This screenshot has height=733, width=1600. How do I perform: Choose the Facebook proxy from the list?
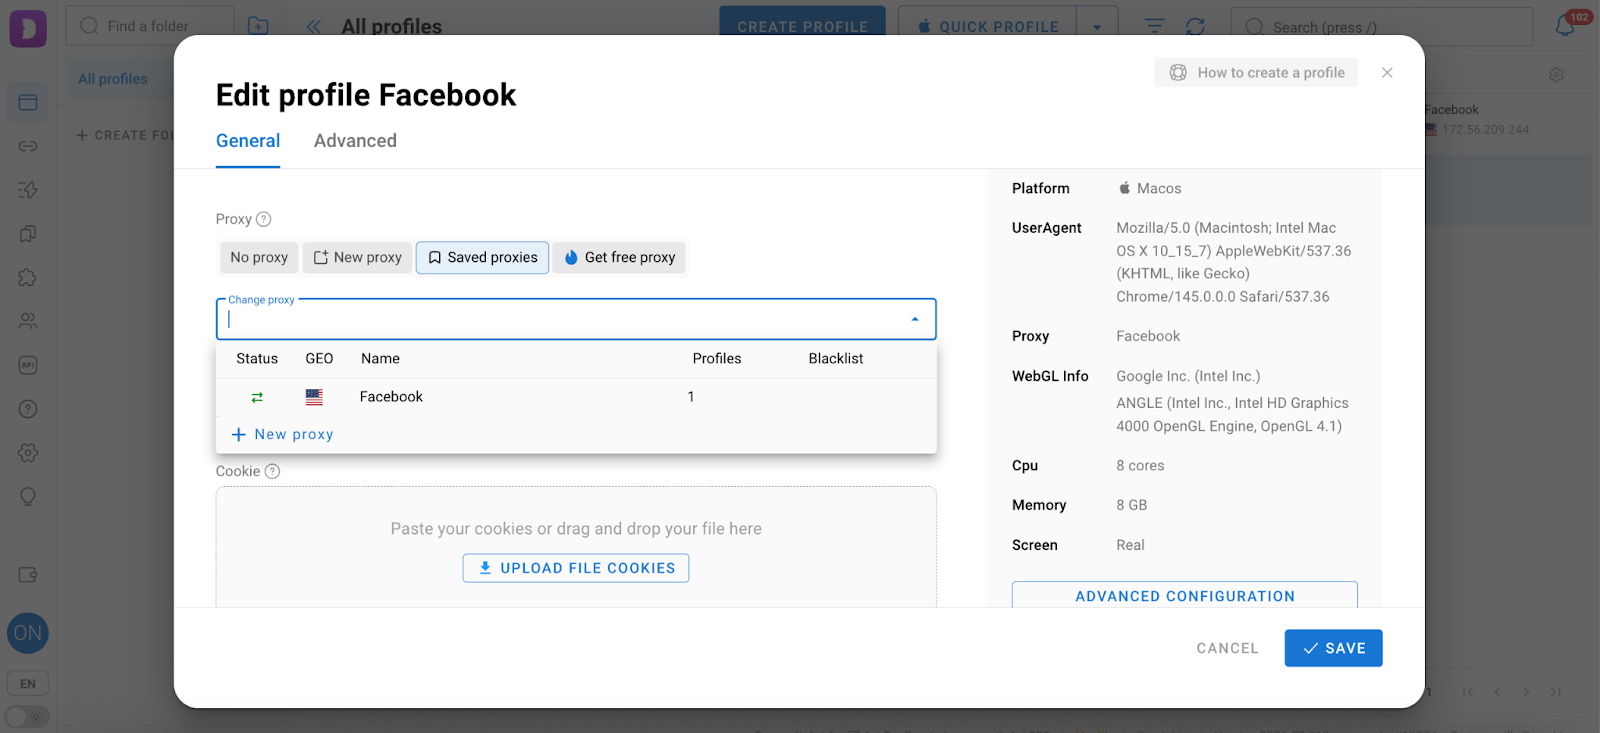tap(392, 397)
